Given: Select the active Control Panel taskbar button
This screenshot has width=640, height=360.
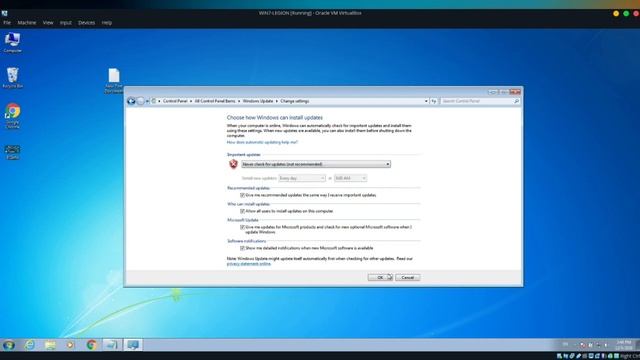Looking at the screenshot, I should tap(133, 345).
